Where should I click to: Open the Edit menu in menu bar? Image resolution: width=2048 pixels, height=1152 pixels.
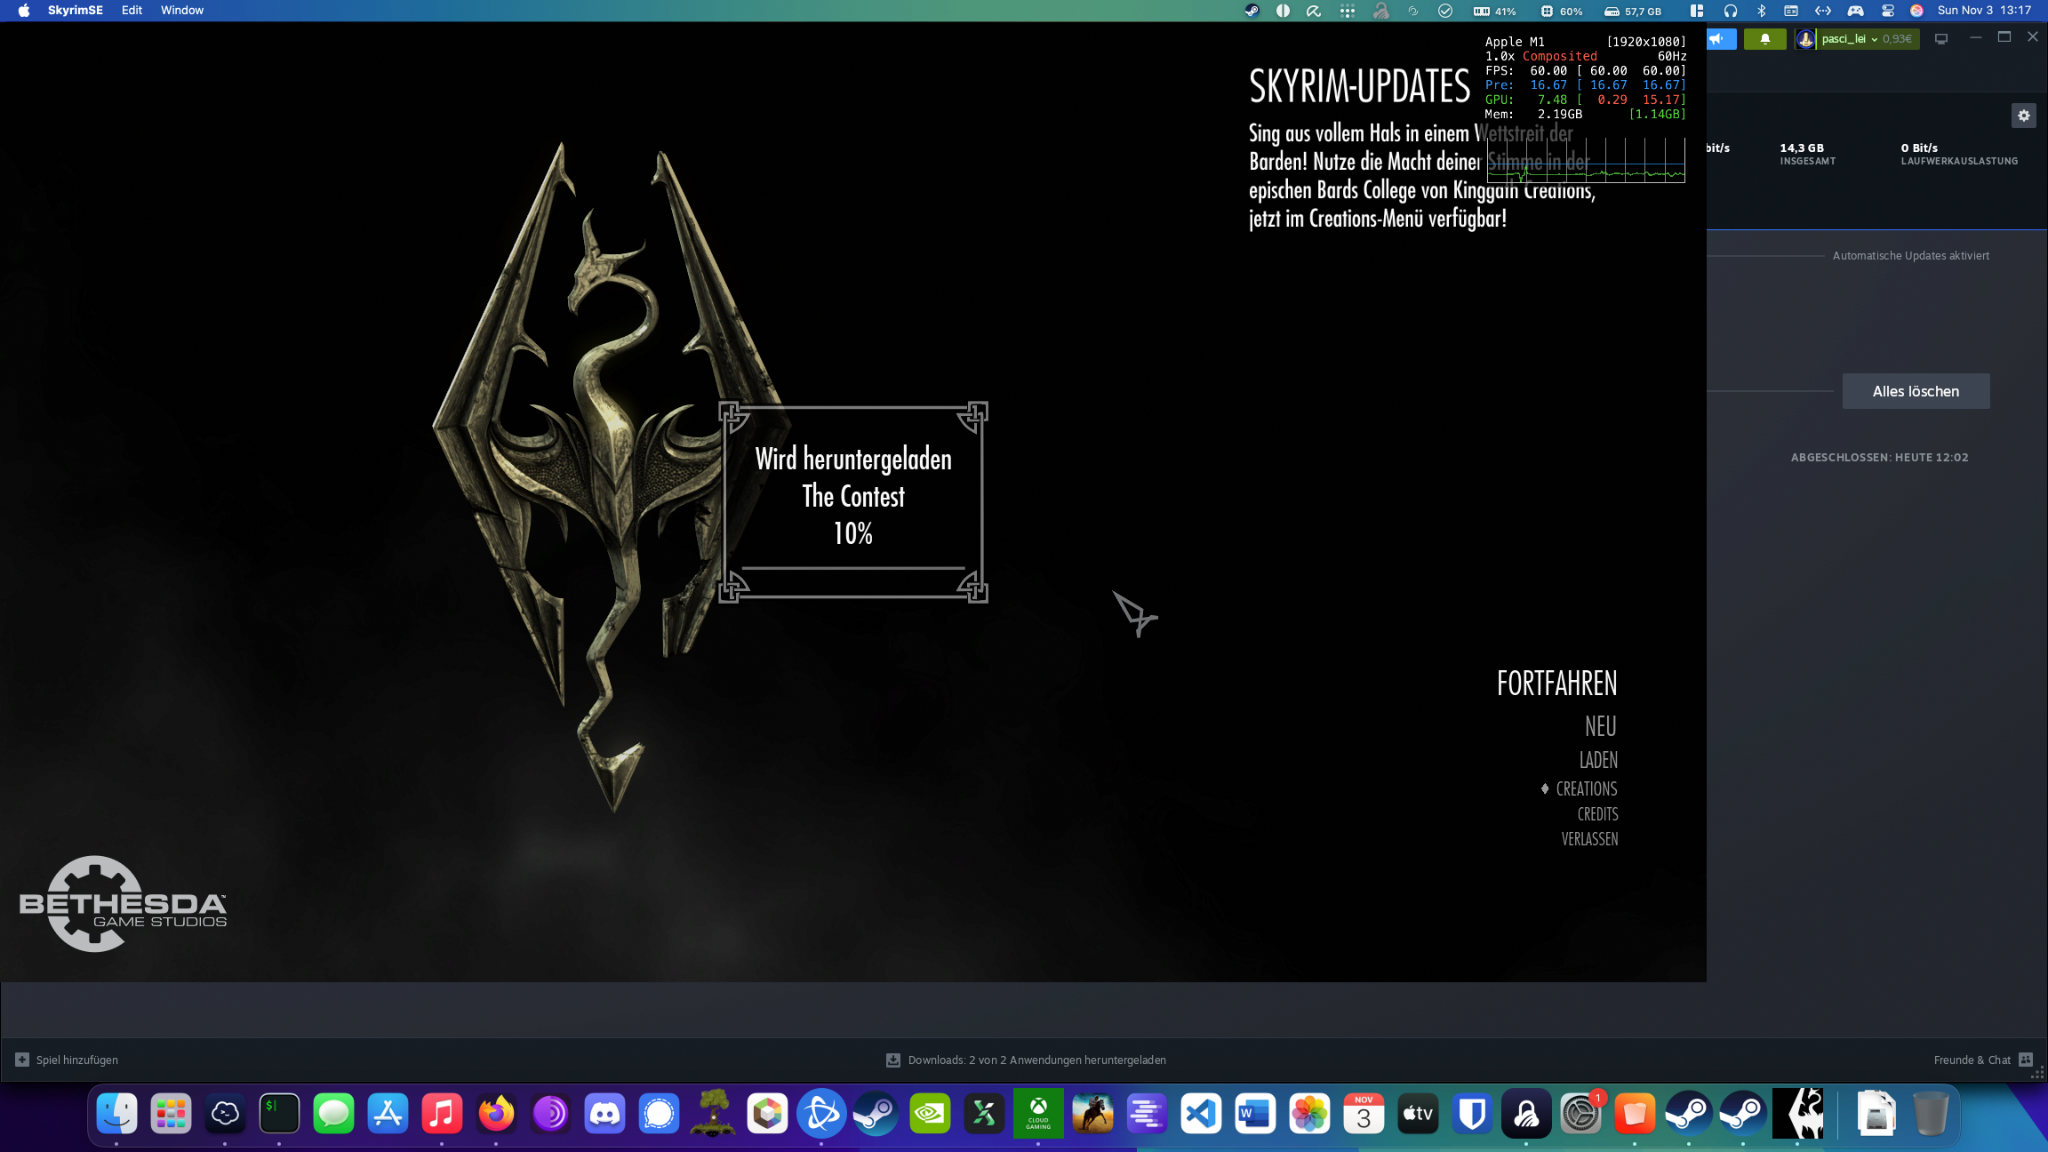click(x=132, y=10)
